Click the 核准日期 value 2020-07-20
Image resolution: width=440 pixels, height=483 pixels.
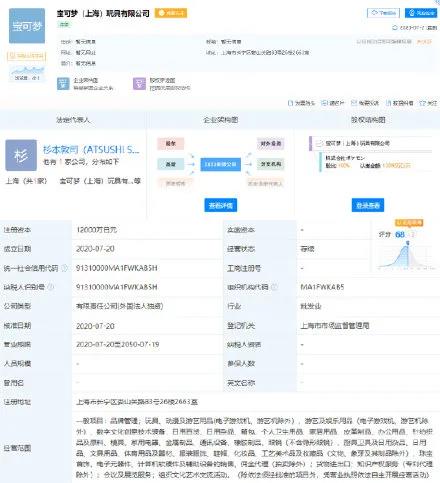point(95,326)
